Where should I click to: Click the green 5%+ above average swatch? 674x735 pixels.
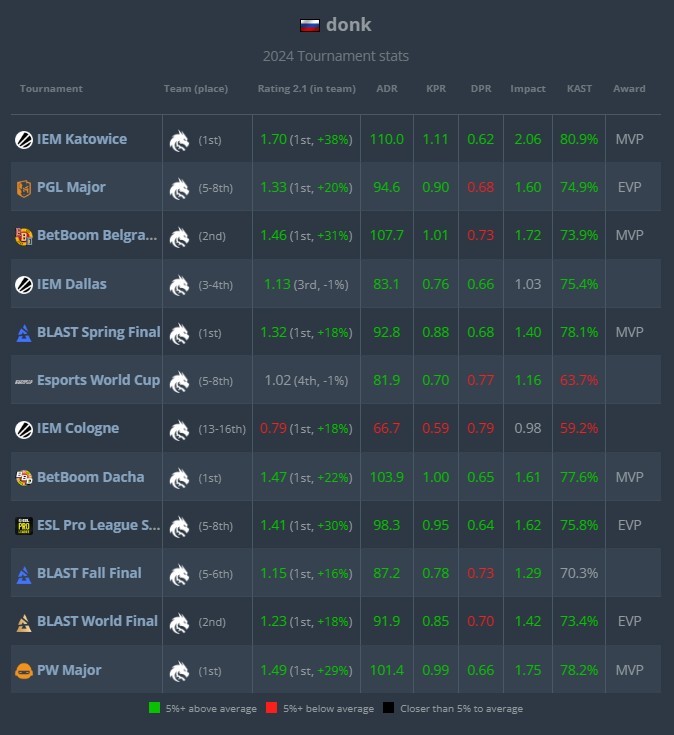[154, 708]
